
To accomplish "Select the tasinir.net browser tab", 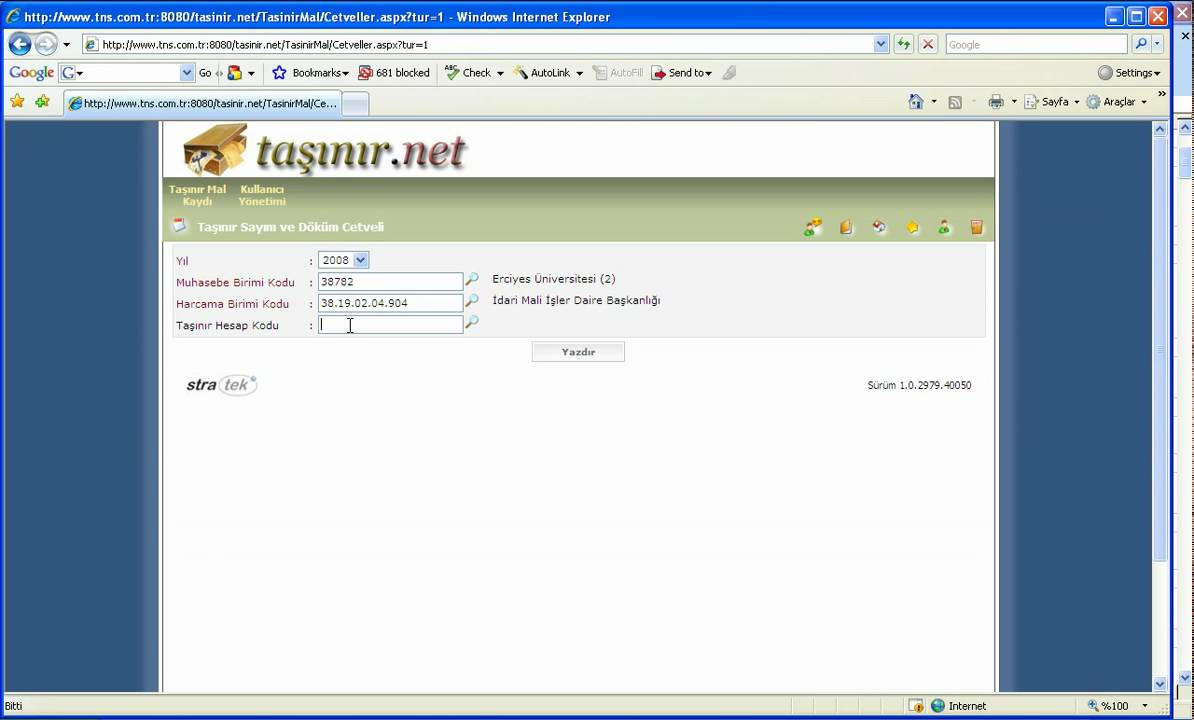I will tap(203, 104).
